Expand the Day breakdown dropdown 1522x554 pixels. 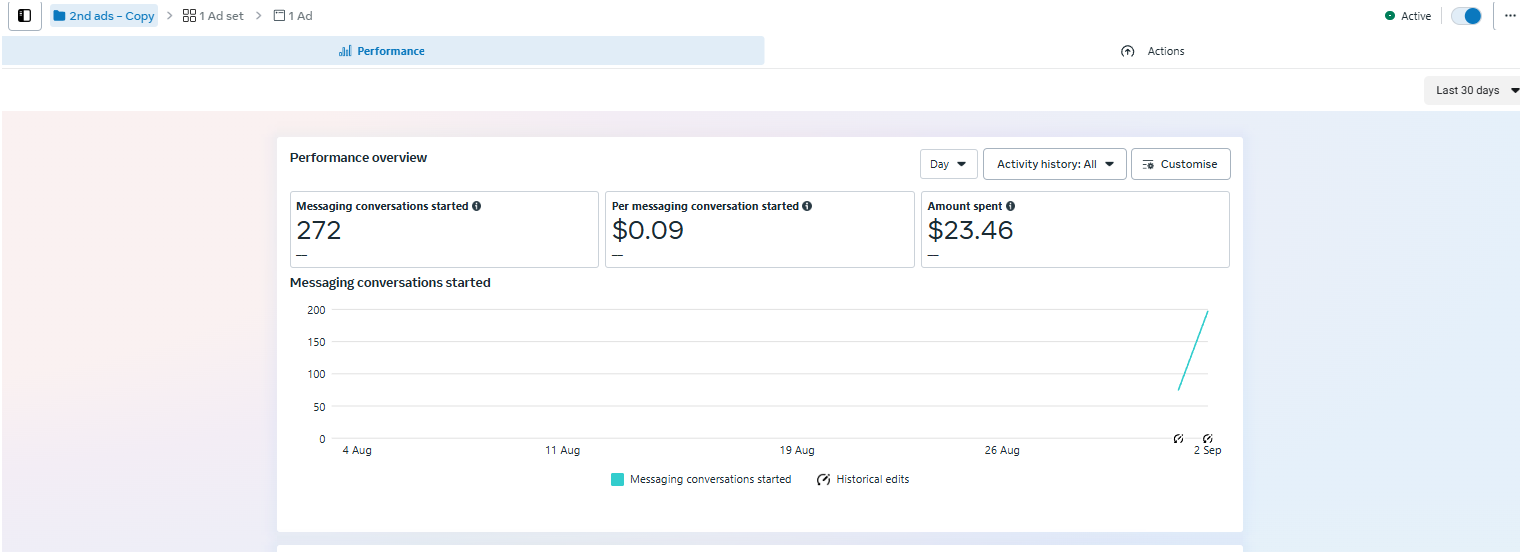[948, 164]
